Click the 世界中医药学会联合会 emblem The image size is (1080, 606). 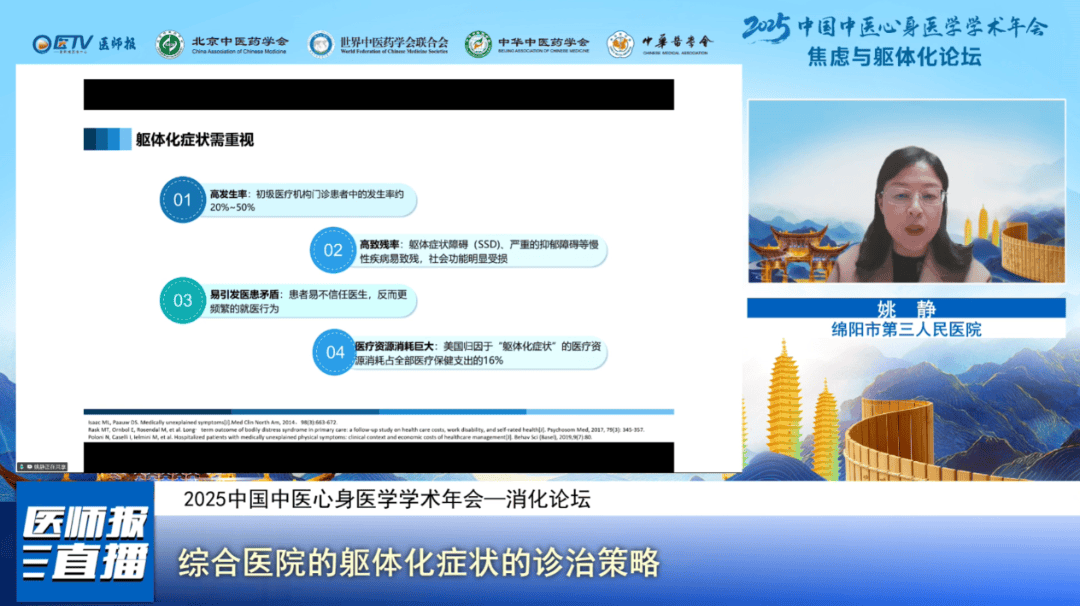[320, 45]
